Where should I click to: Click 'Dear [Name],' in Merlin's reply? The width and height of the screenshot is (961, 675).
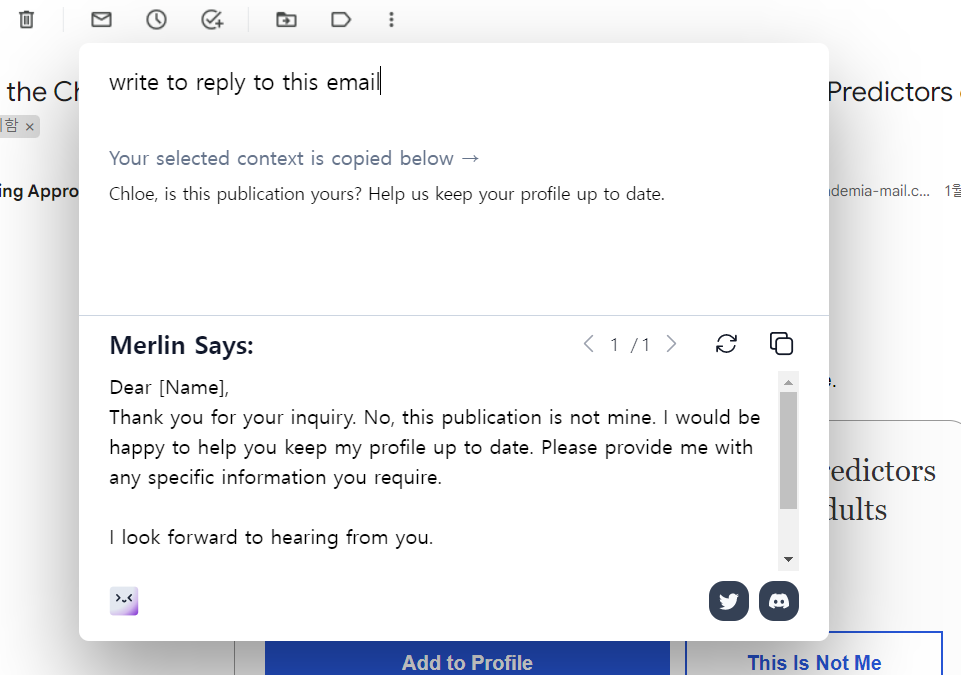pyautogui.click(x=169, y=387)
